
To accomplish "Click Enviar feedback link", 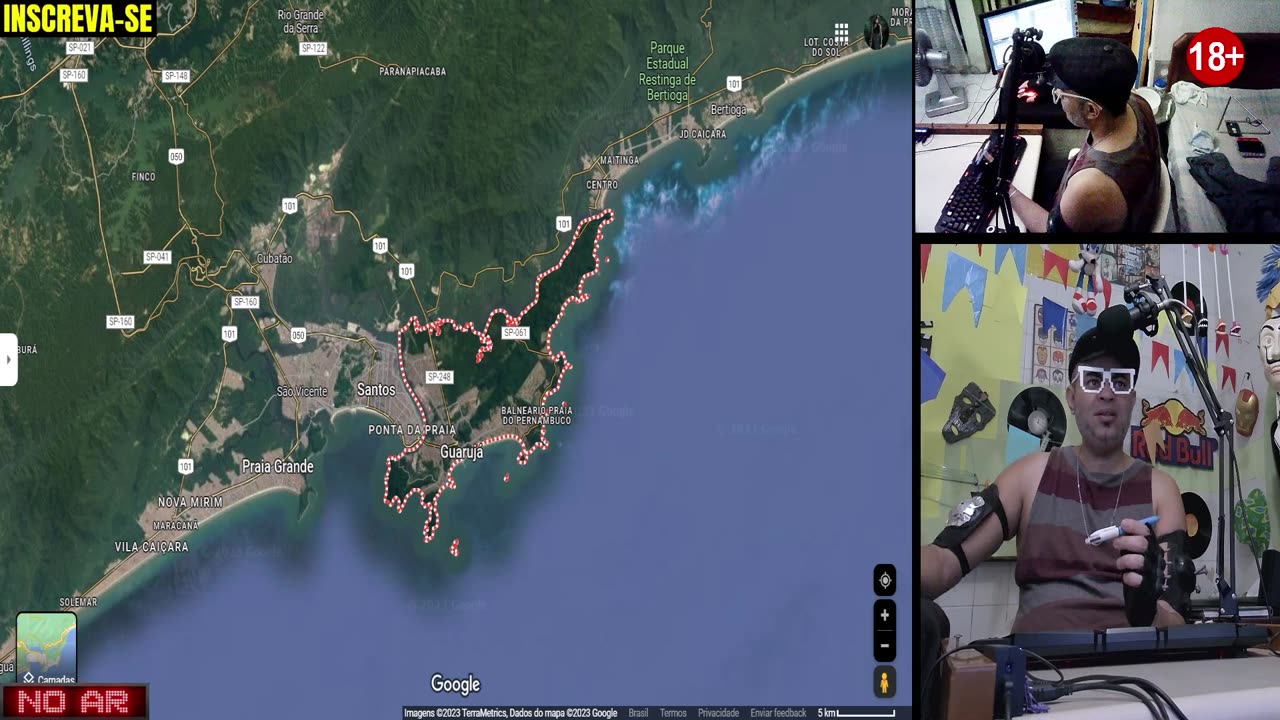I will coord(778,713).
